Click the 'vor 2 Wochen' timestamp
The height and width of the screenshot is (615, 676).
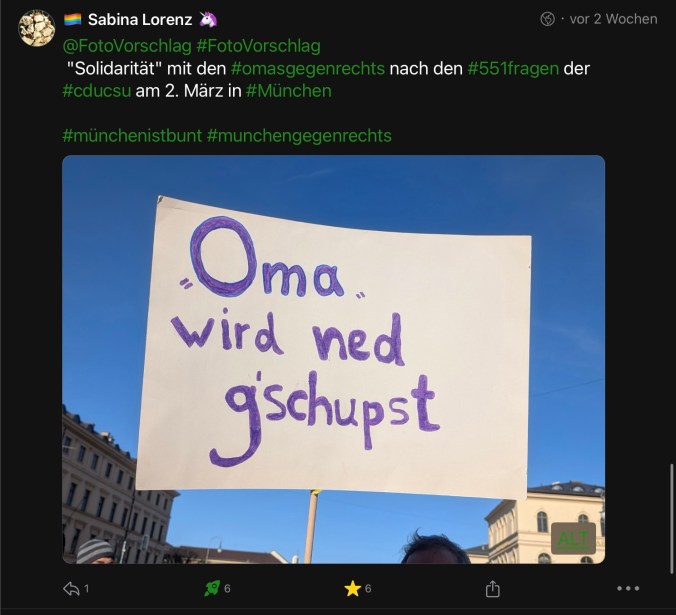coord(613,19)
